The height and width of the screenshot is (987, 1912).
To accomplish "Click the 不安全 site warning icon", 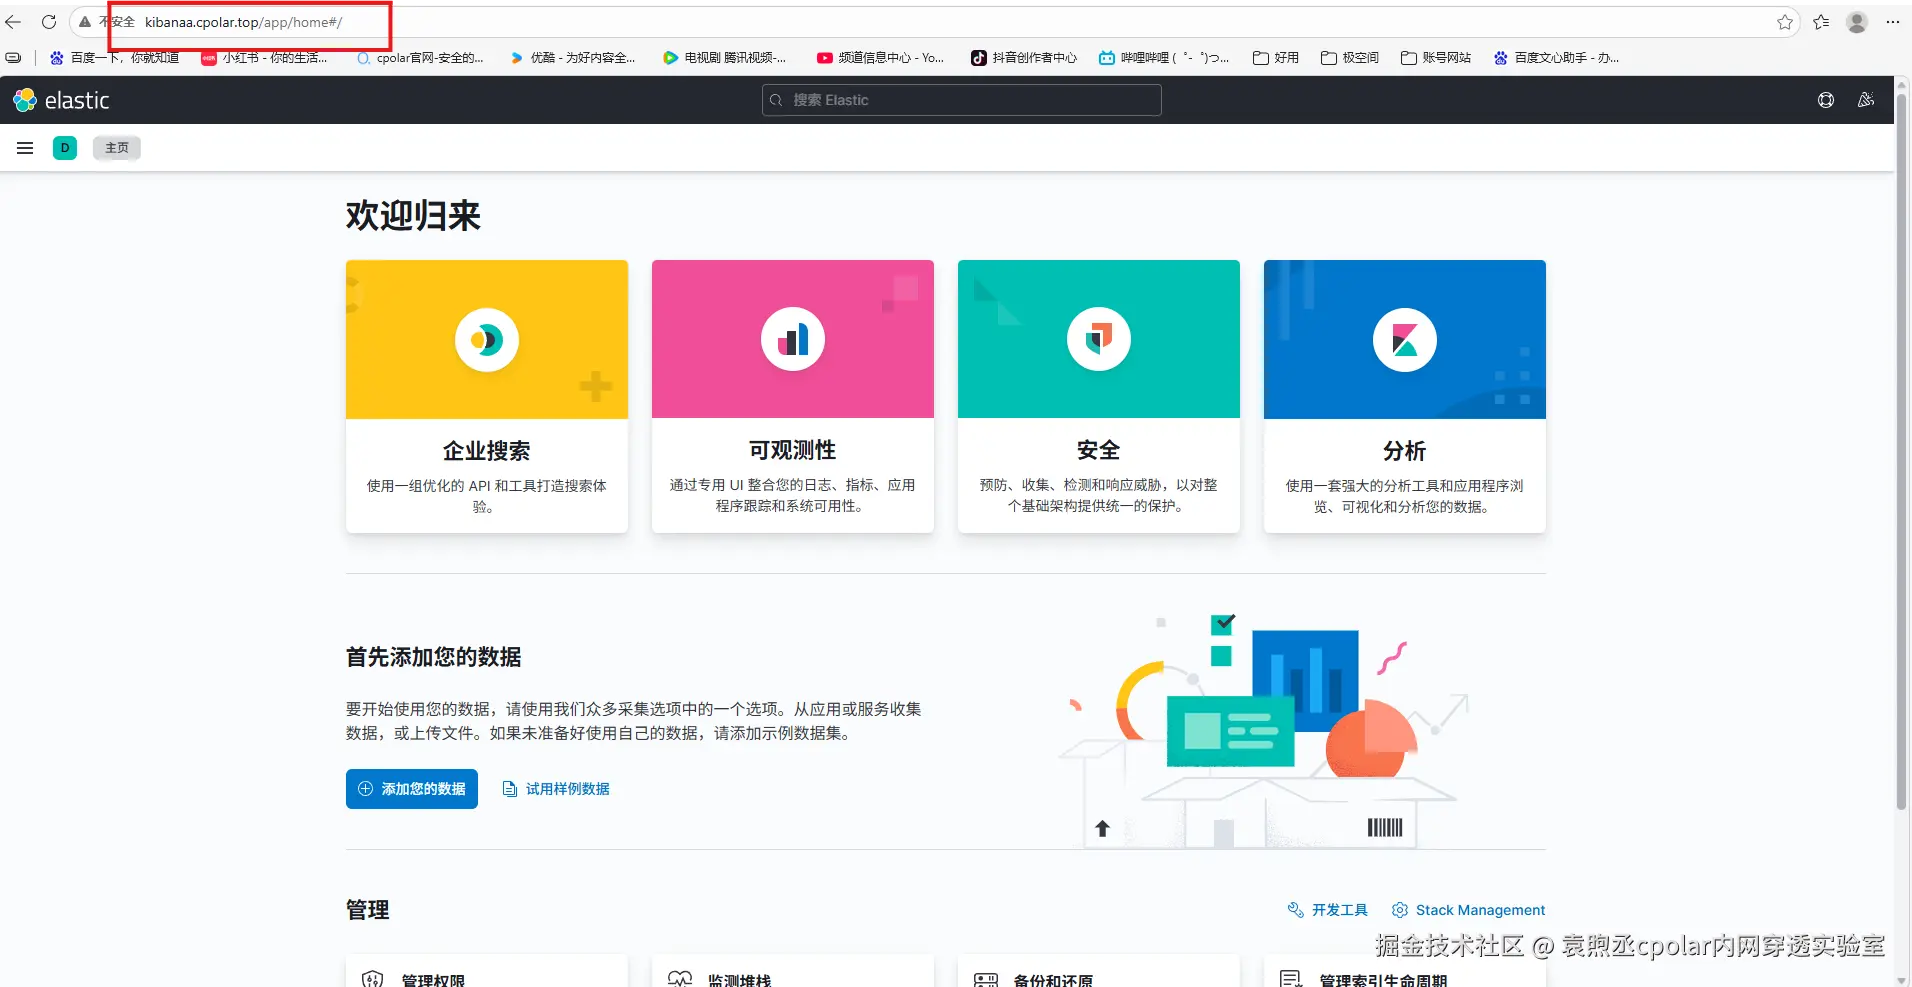I will [x=86, y=22].
